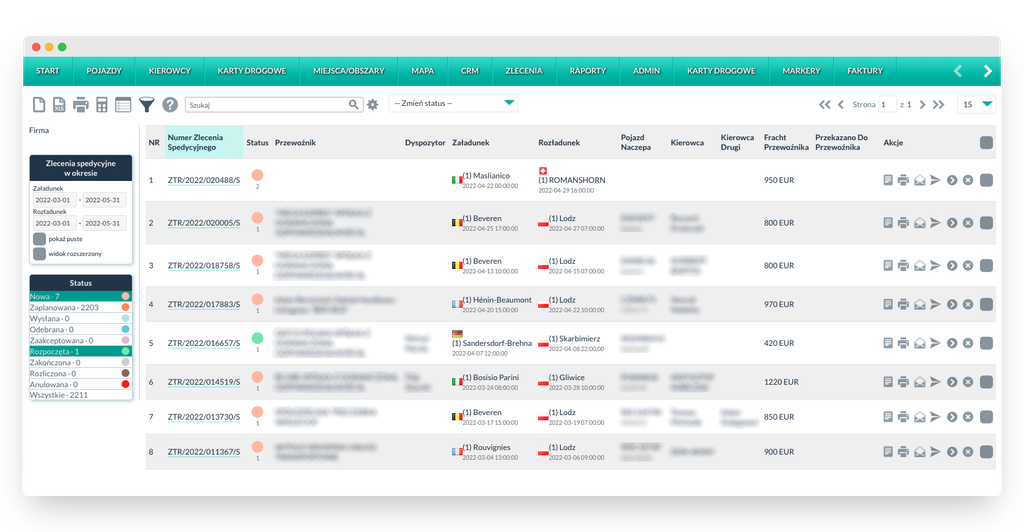Open the 'Zmień status' dropdown

pyautogui.click(x=453, y=103)
